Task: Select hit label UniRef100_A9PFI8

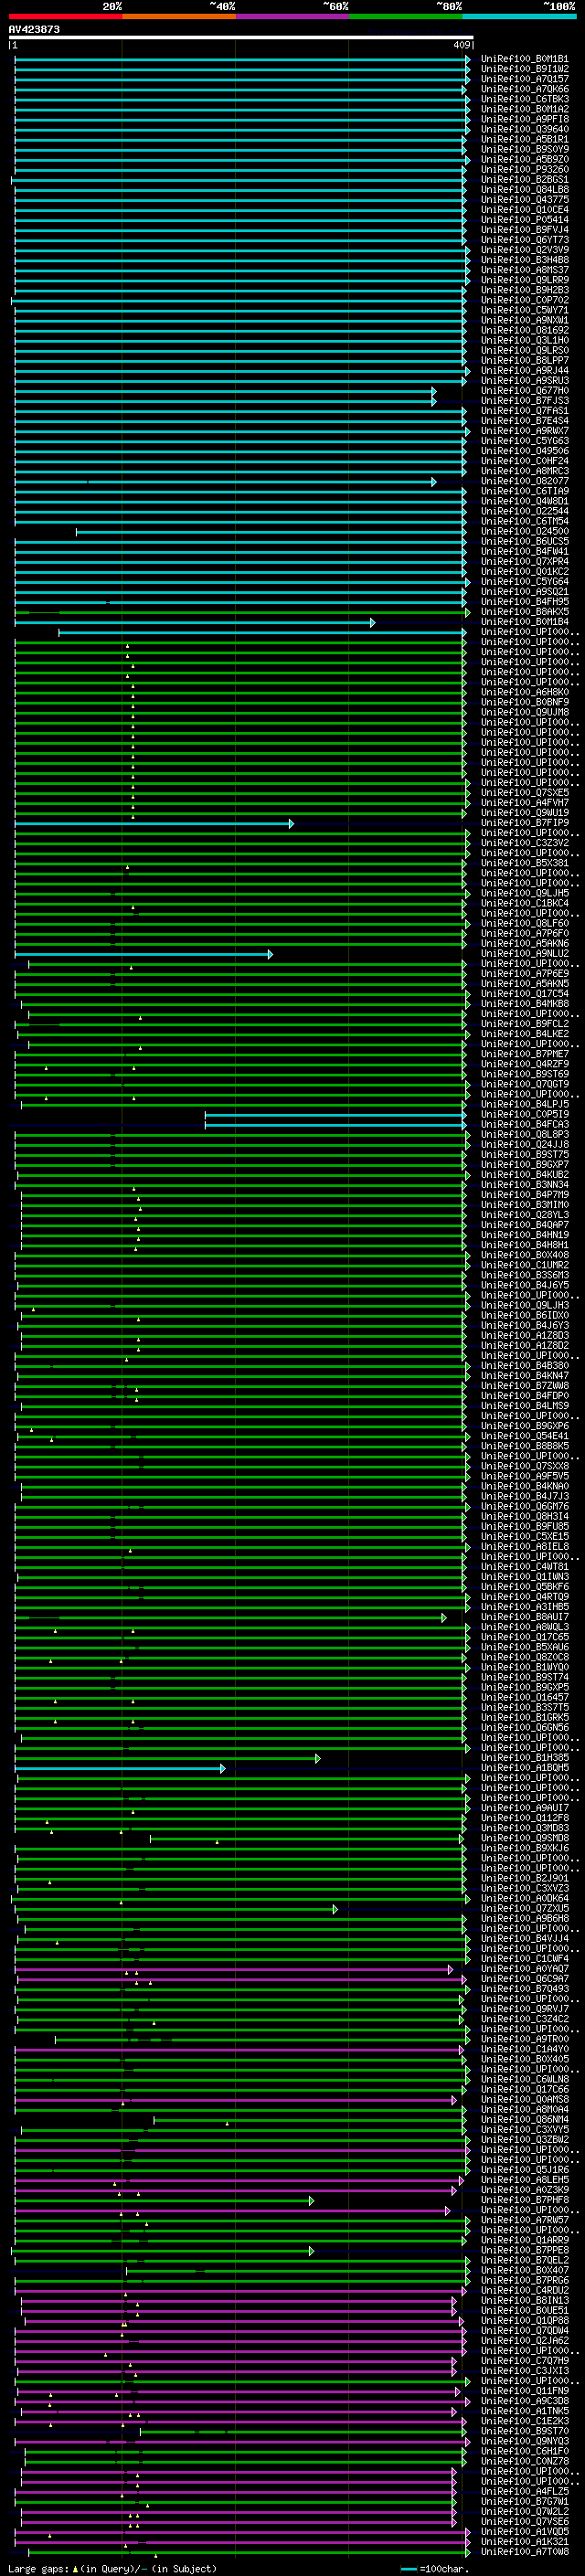Action: (x=525, y=119)
